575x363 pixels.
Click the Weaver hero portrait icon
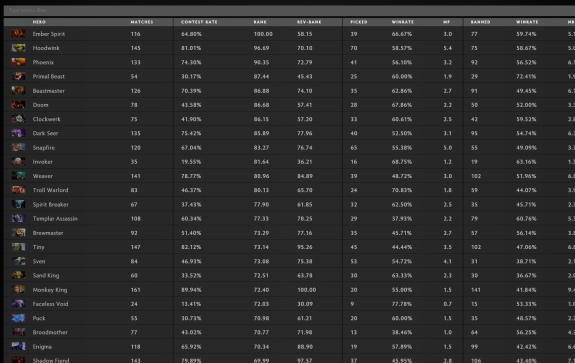[x=18, y=176]
